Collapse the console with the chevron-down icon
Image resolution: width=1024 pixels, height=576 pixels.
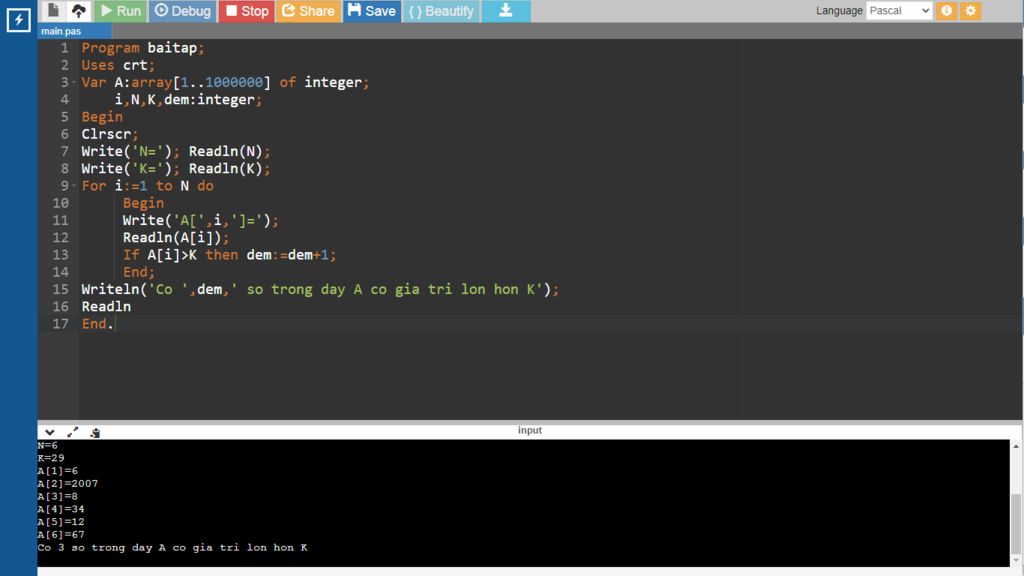(x=50, y=432)
